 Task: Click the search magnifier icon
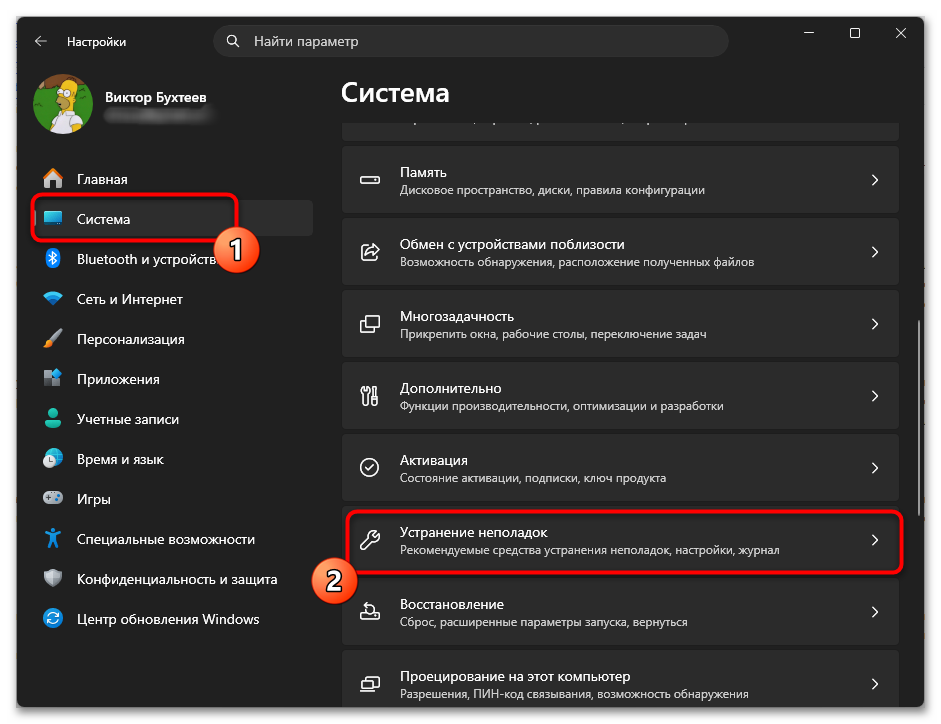click(233, 41)
